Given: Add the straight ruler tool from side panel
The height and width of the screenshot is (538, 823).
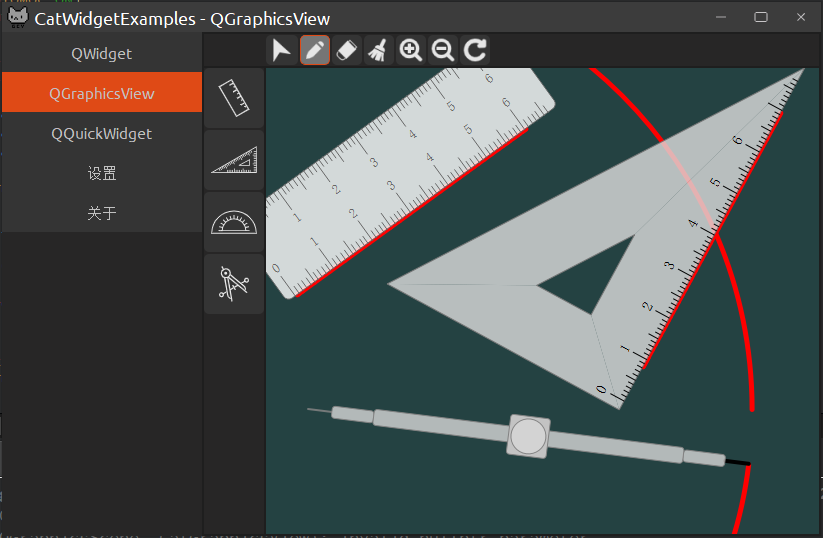Looking at the screenshot, I should [x=234, y=98].
